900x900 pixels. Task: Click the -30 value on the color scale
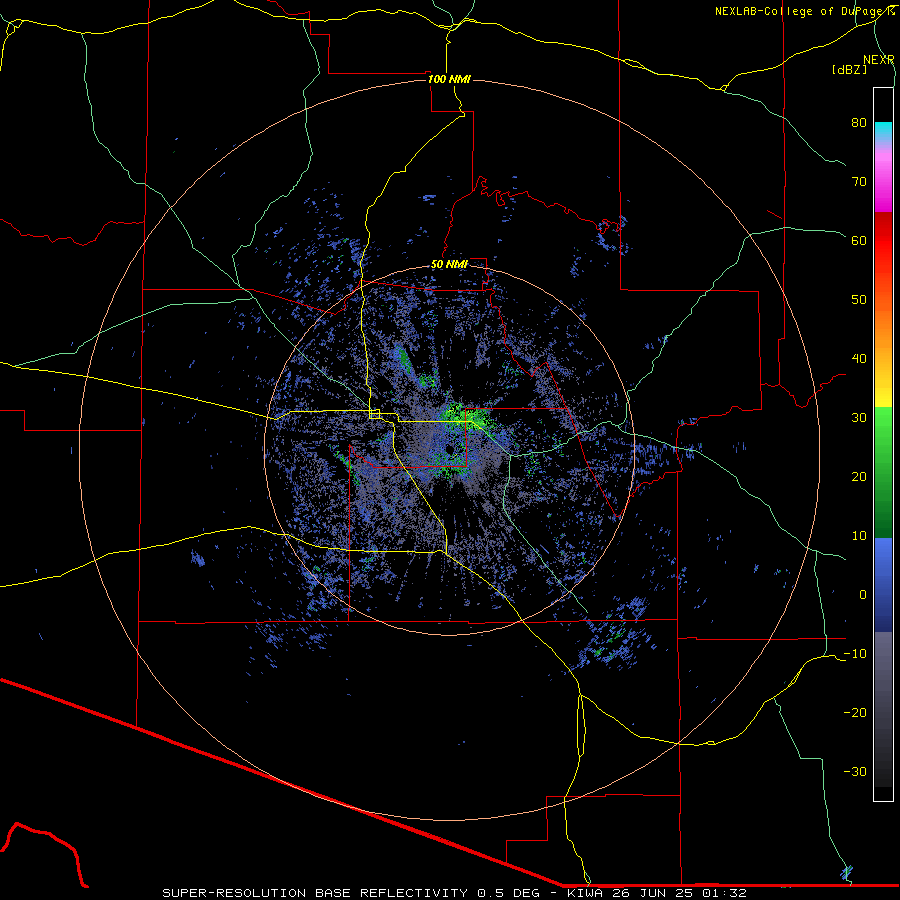tap(855, 771)
